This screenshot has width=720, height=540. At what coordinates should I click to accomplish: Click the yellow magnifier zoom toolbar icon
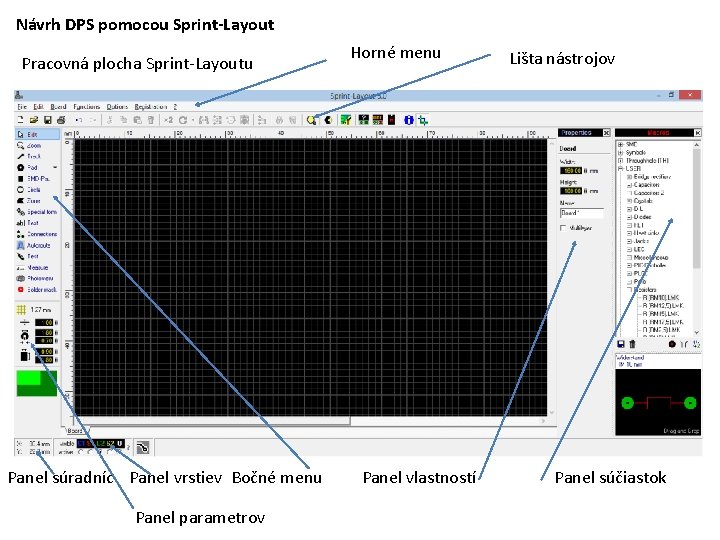coord(312,120)
